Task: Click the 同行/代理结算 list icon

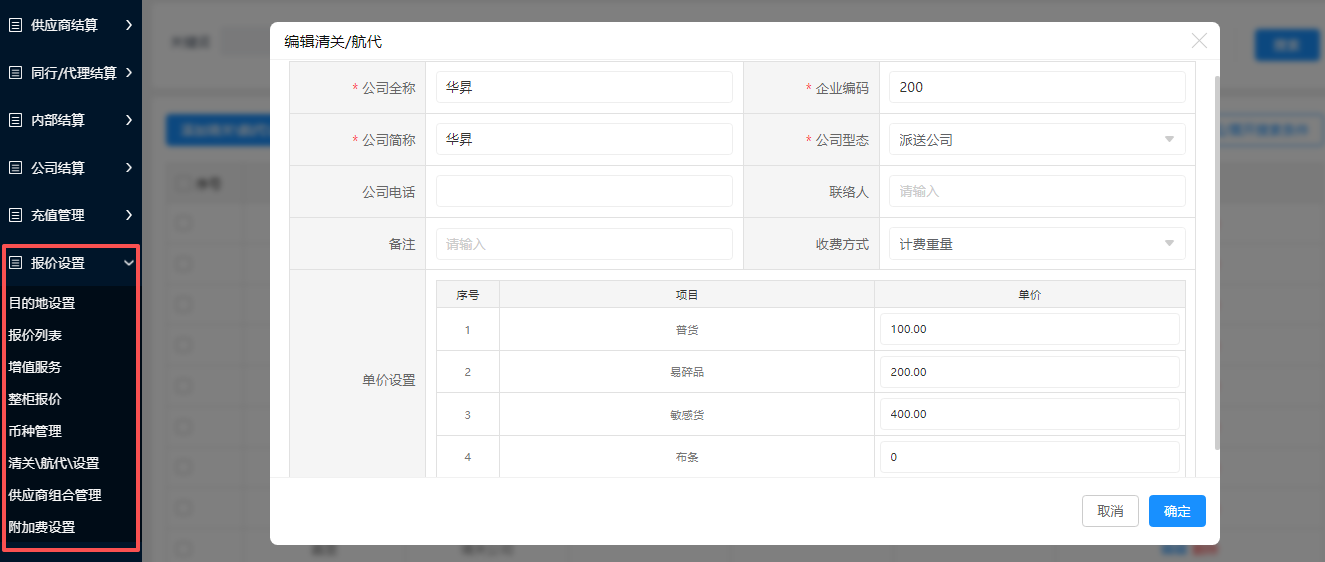Action: (x=15, y=73)
